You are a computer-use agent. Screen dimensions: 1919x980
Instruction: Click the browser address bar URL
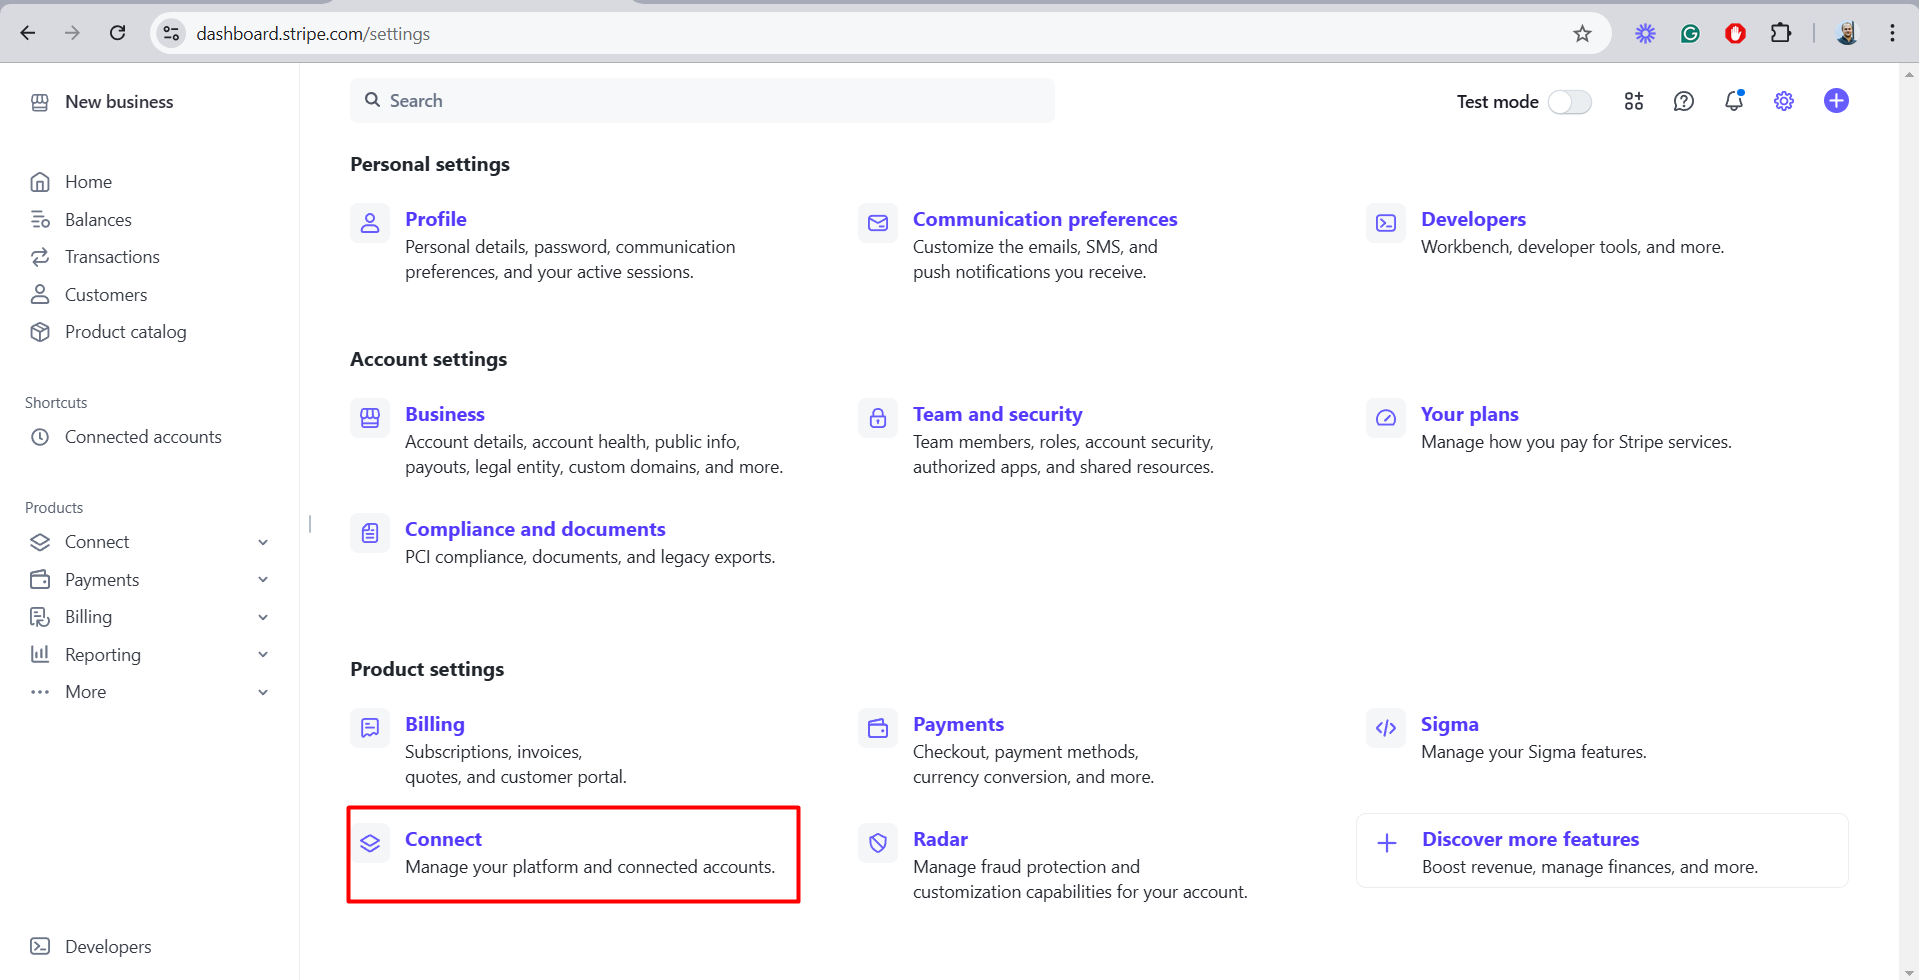(x=313, y=34)
